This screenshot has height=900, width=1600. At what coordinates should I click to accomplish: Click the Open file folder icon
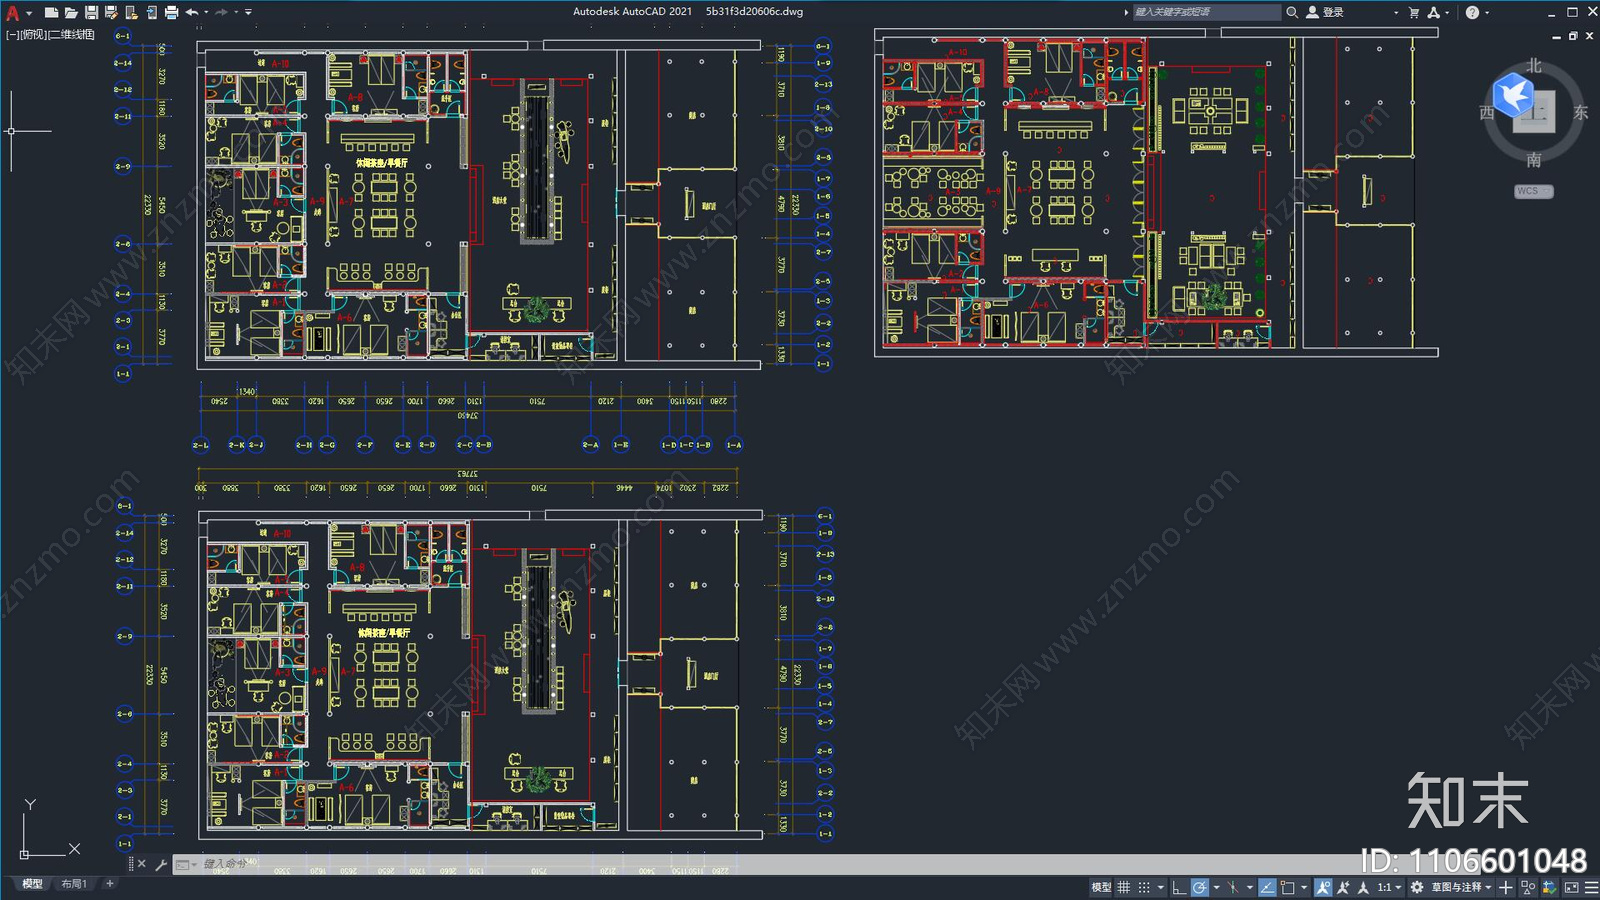71,13
